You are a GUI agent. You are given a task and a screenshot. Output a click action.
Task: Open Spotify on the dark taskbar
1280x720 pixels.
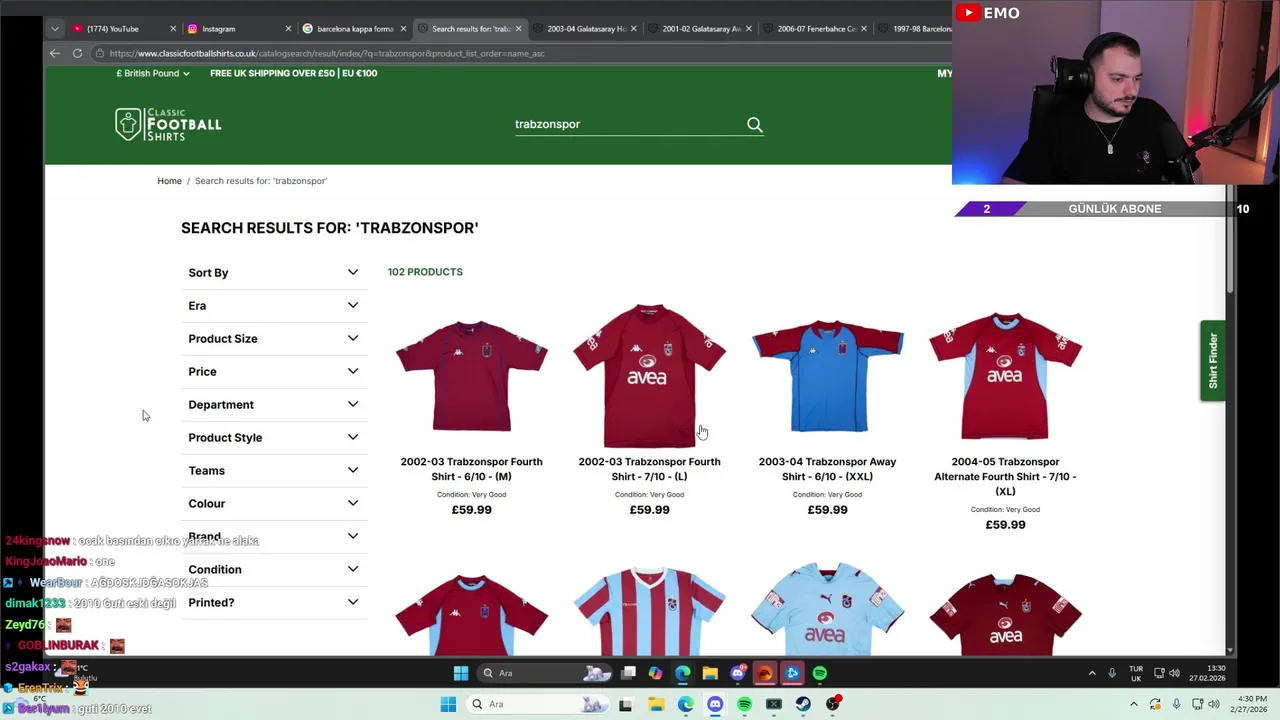click(x=820, y=673)
